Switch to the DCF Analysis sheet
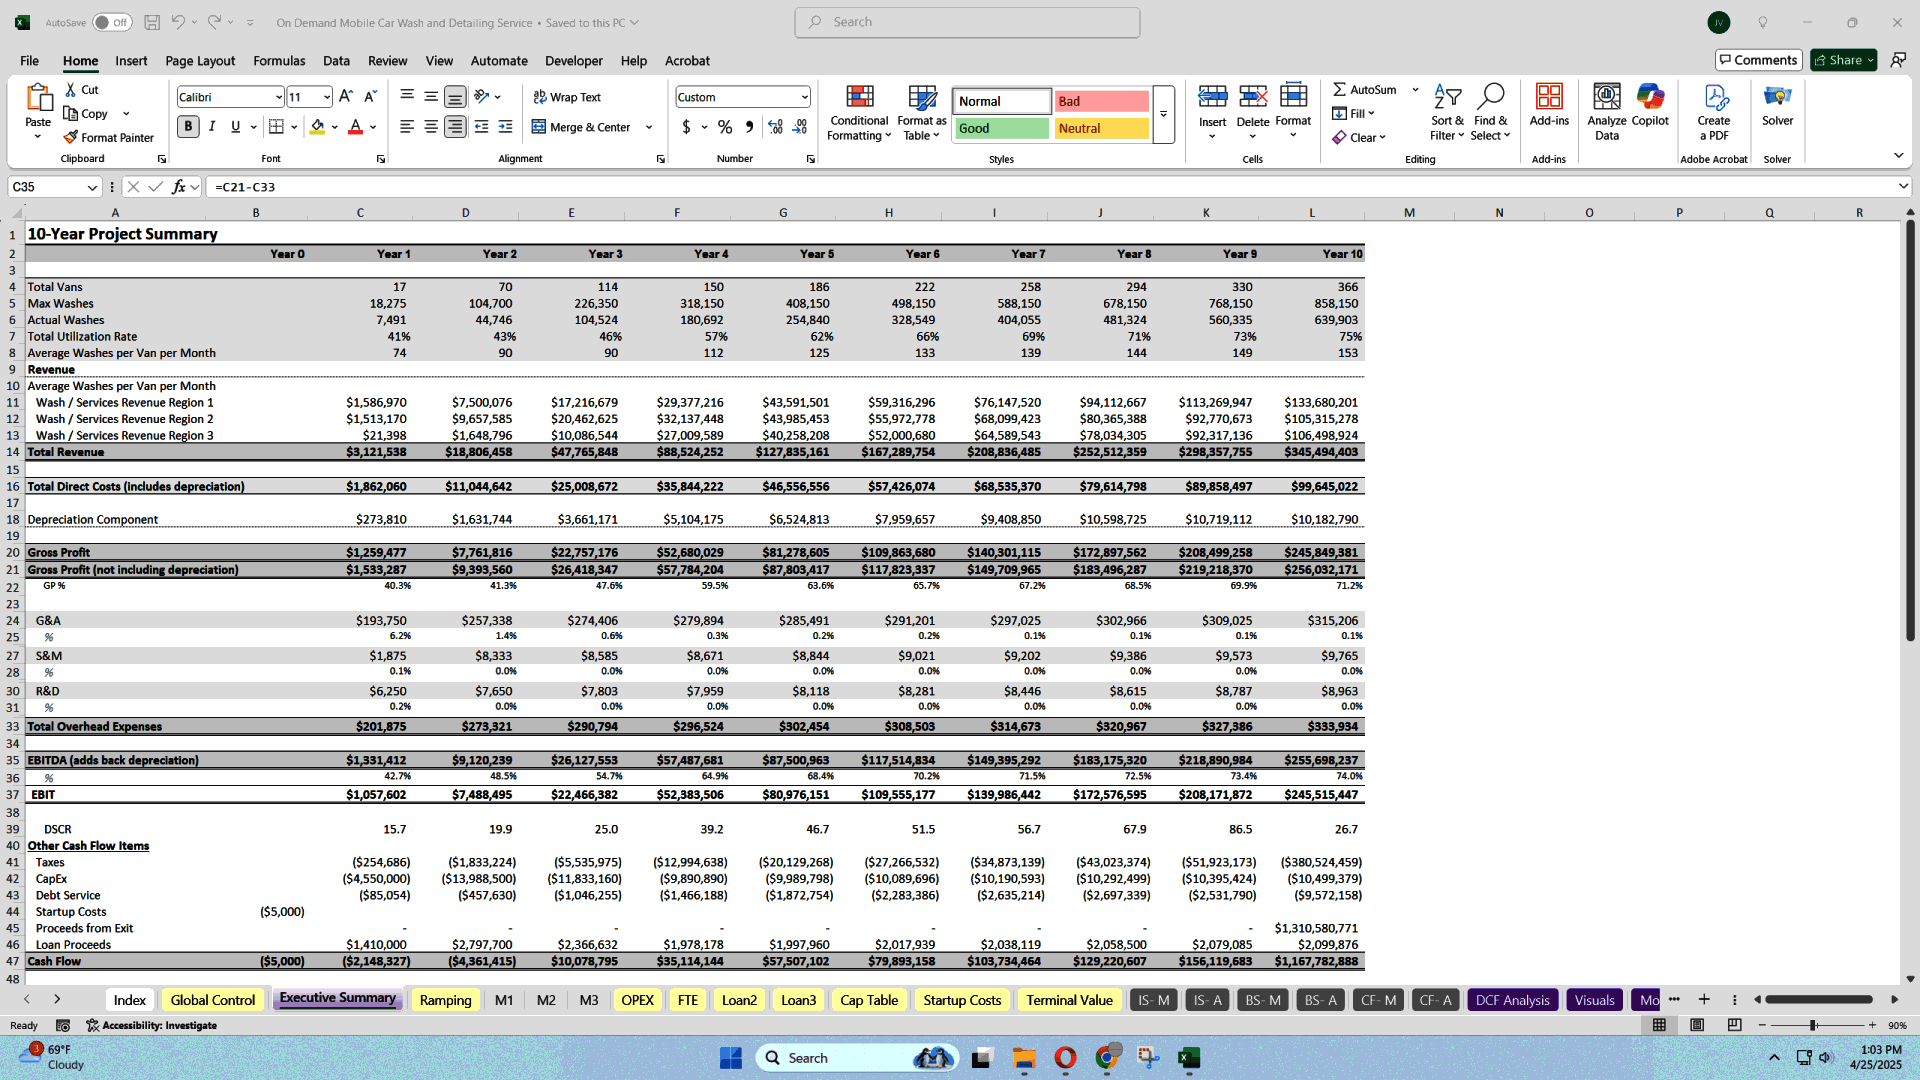Viewport: 1920px width, 1080px height. point(1512,1000)
